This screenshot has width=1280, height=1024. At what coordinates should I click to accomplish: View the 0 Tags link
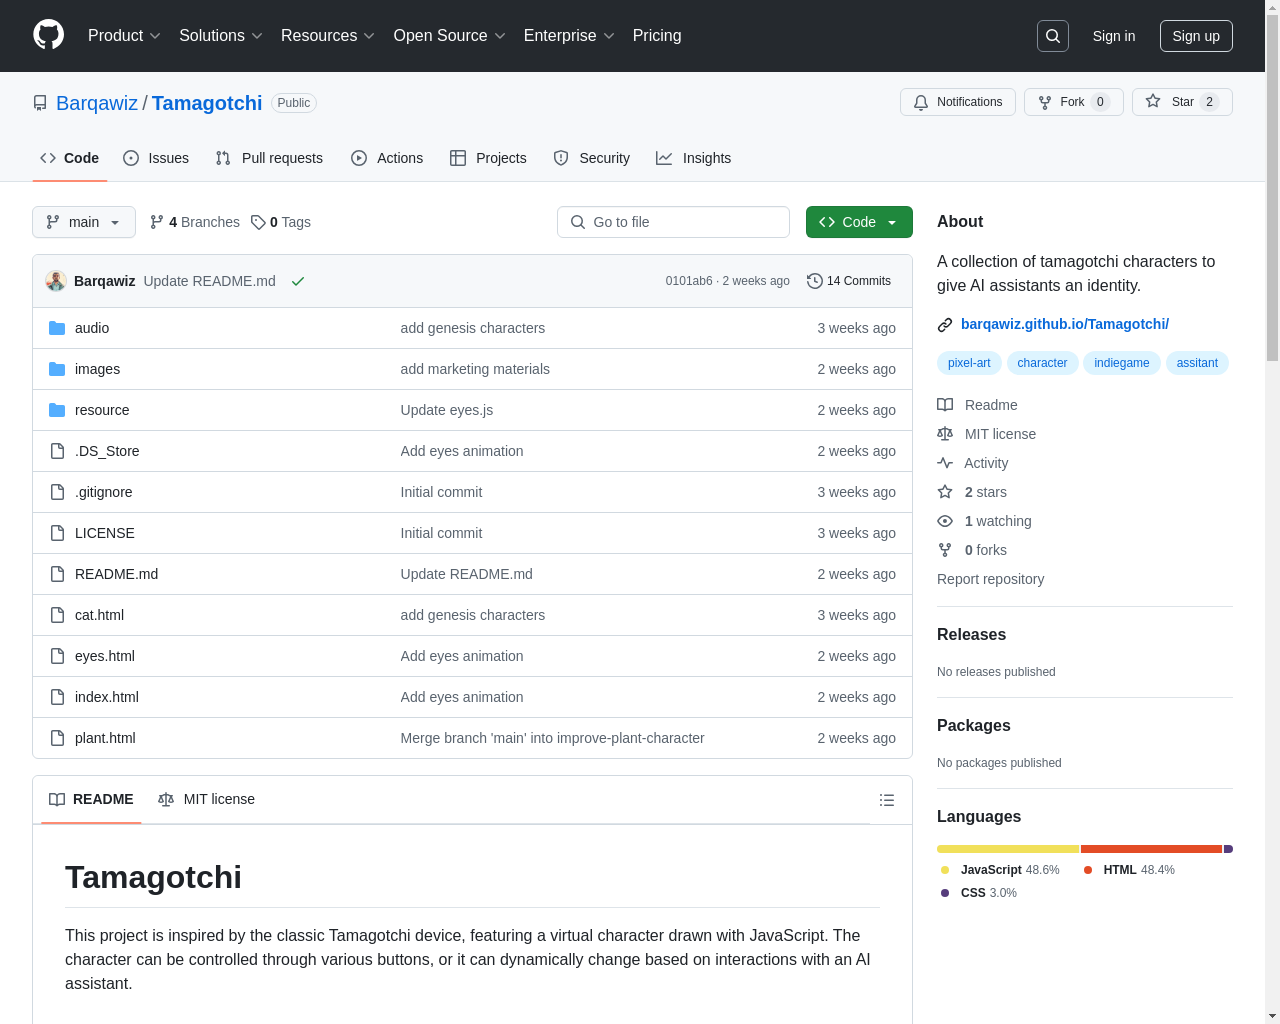click(281, 222)
